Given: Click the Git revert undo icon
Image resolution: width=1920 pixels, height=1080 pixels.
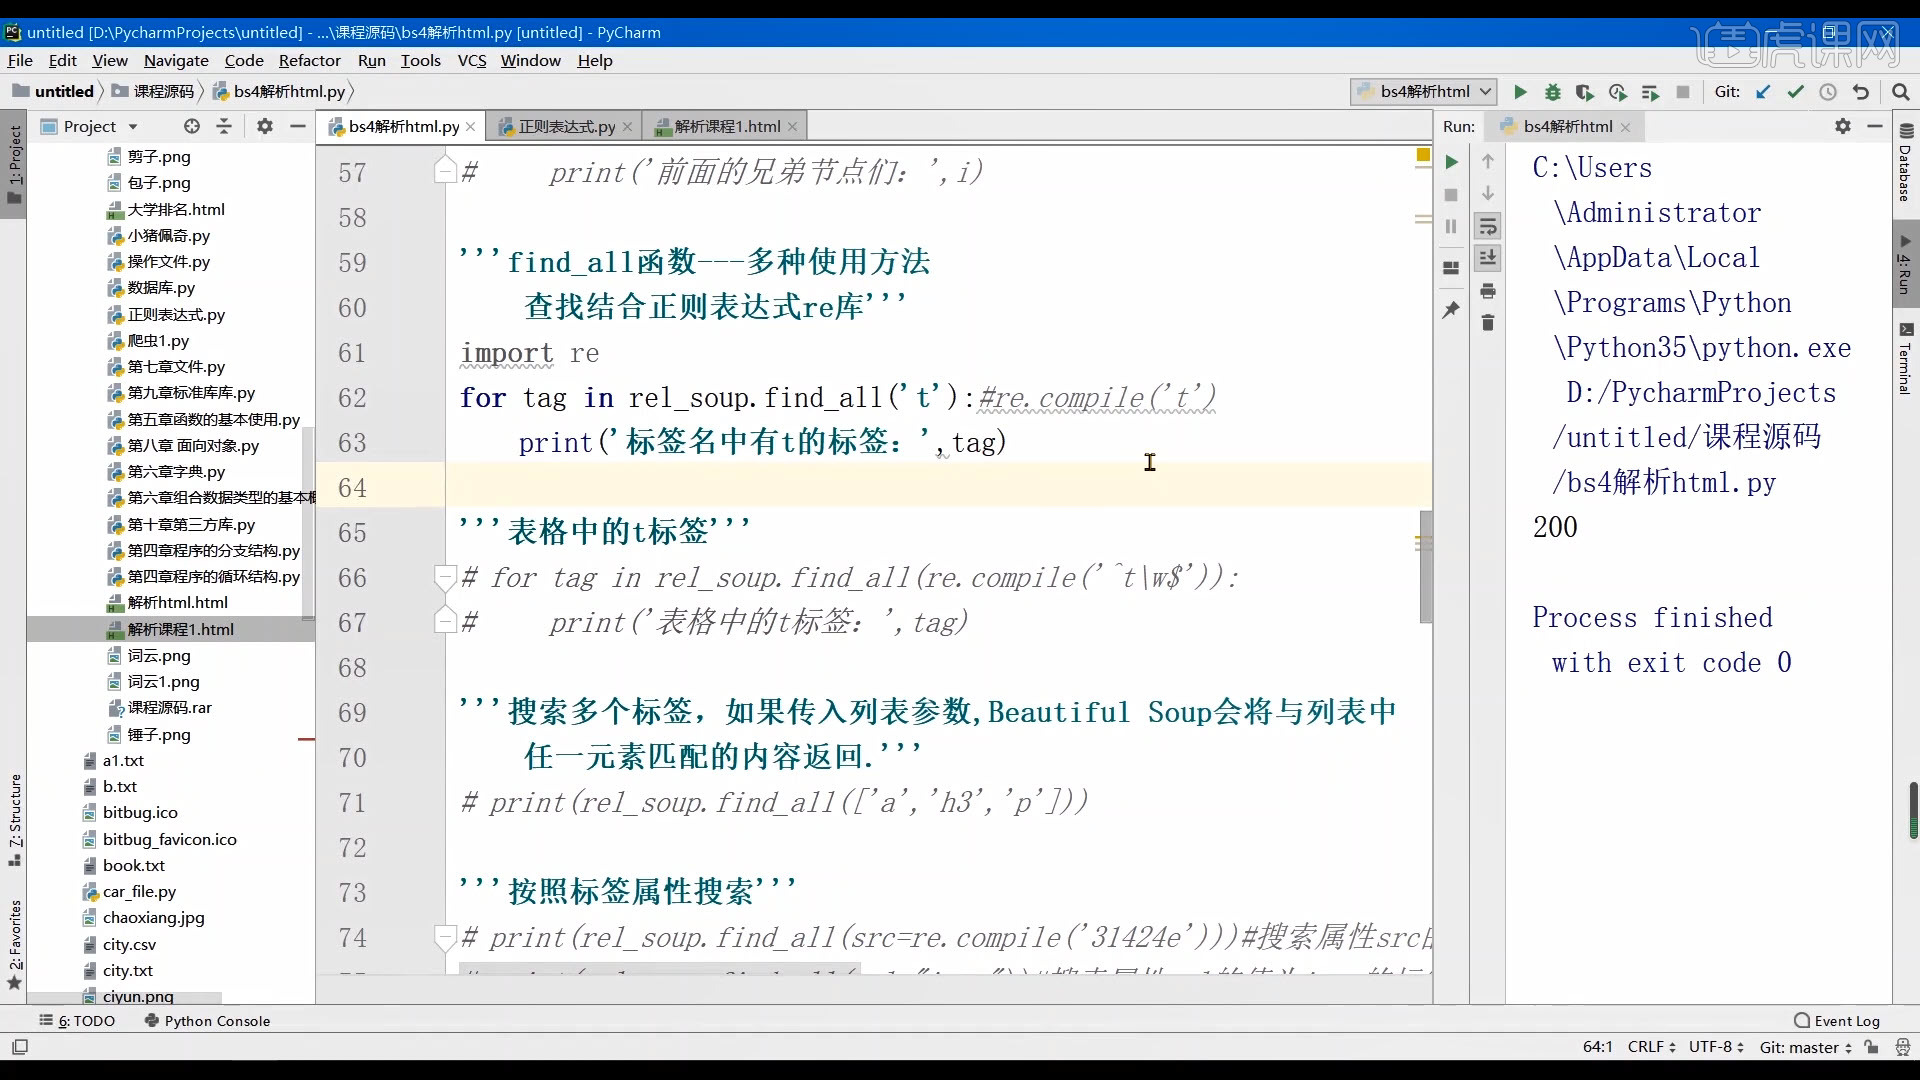Looking at the screenshot, I should pos(1861,92).
